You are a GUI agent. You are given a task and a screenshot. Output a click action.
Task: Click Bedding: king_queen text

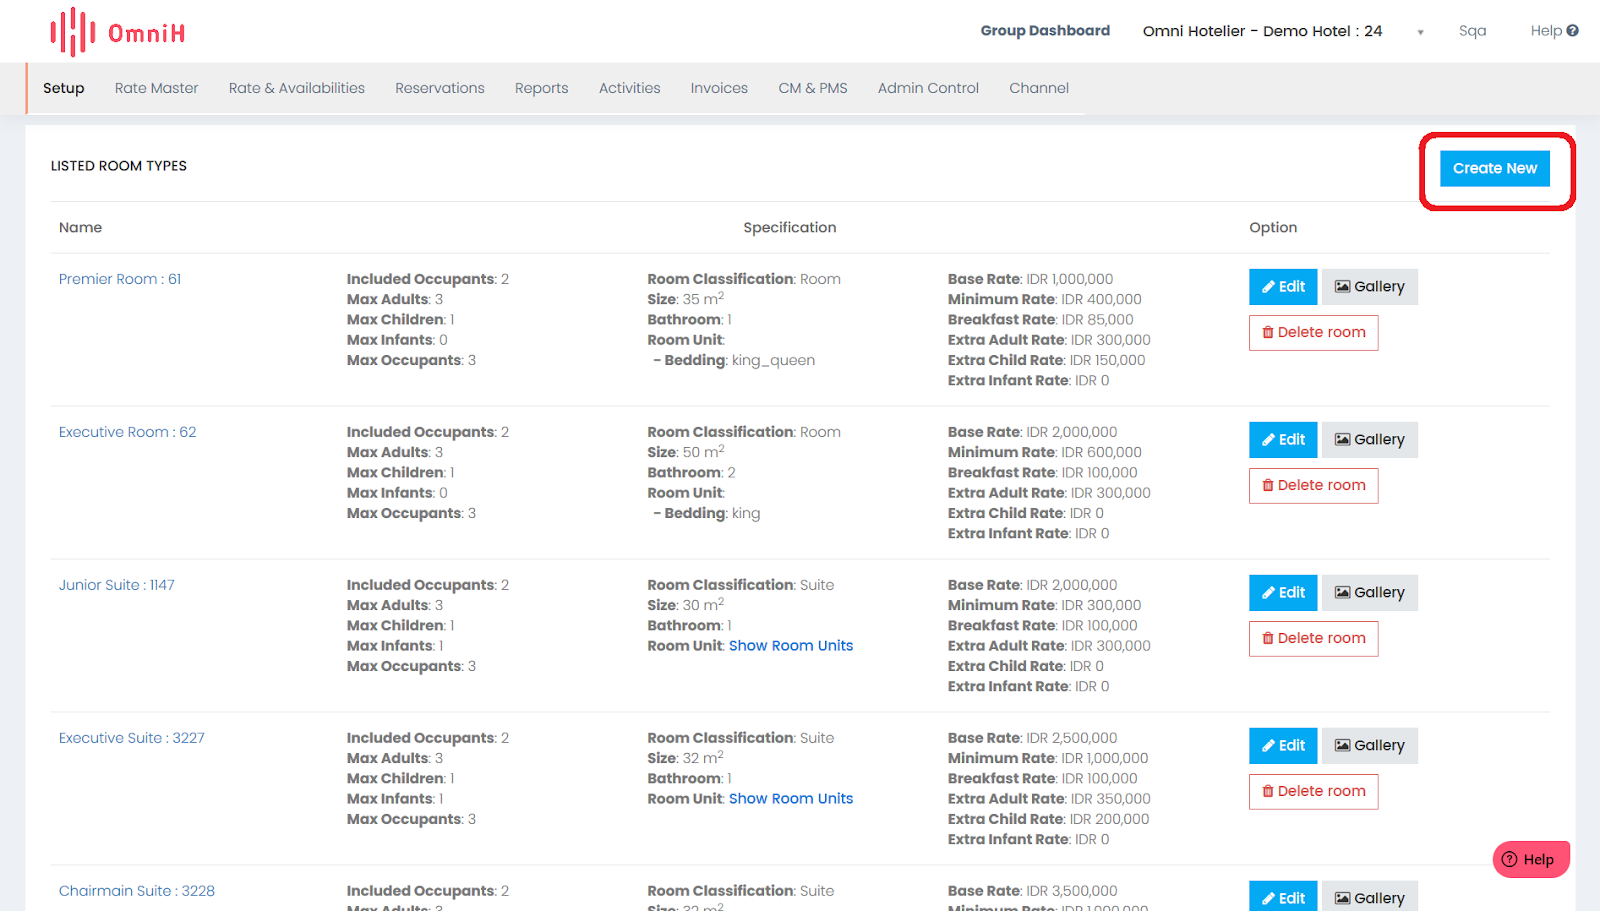734,360
